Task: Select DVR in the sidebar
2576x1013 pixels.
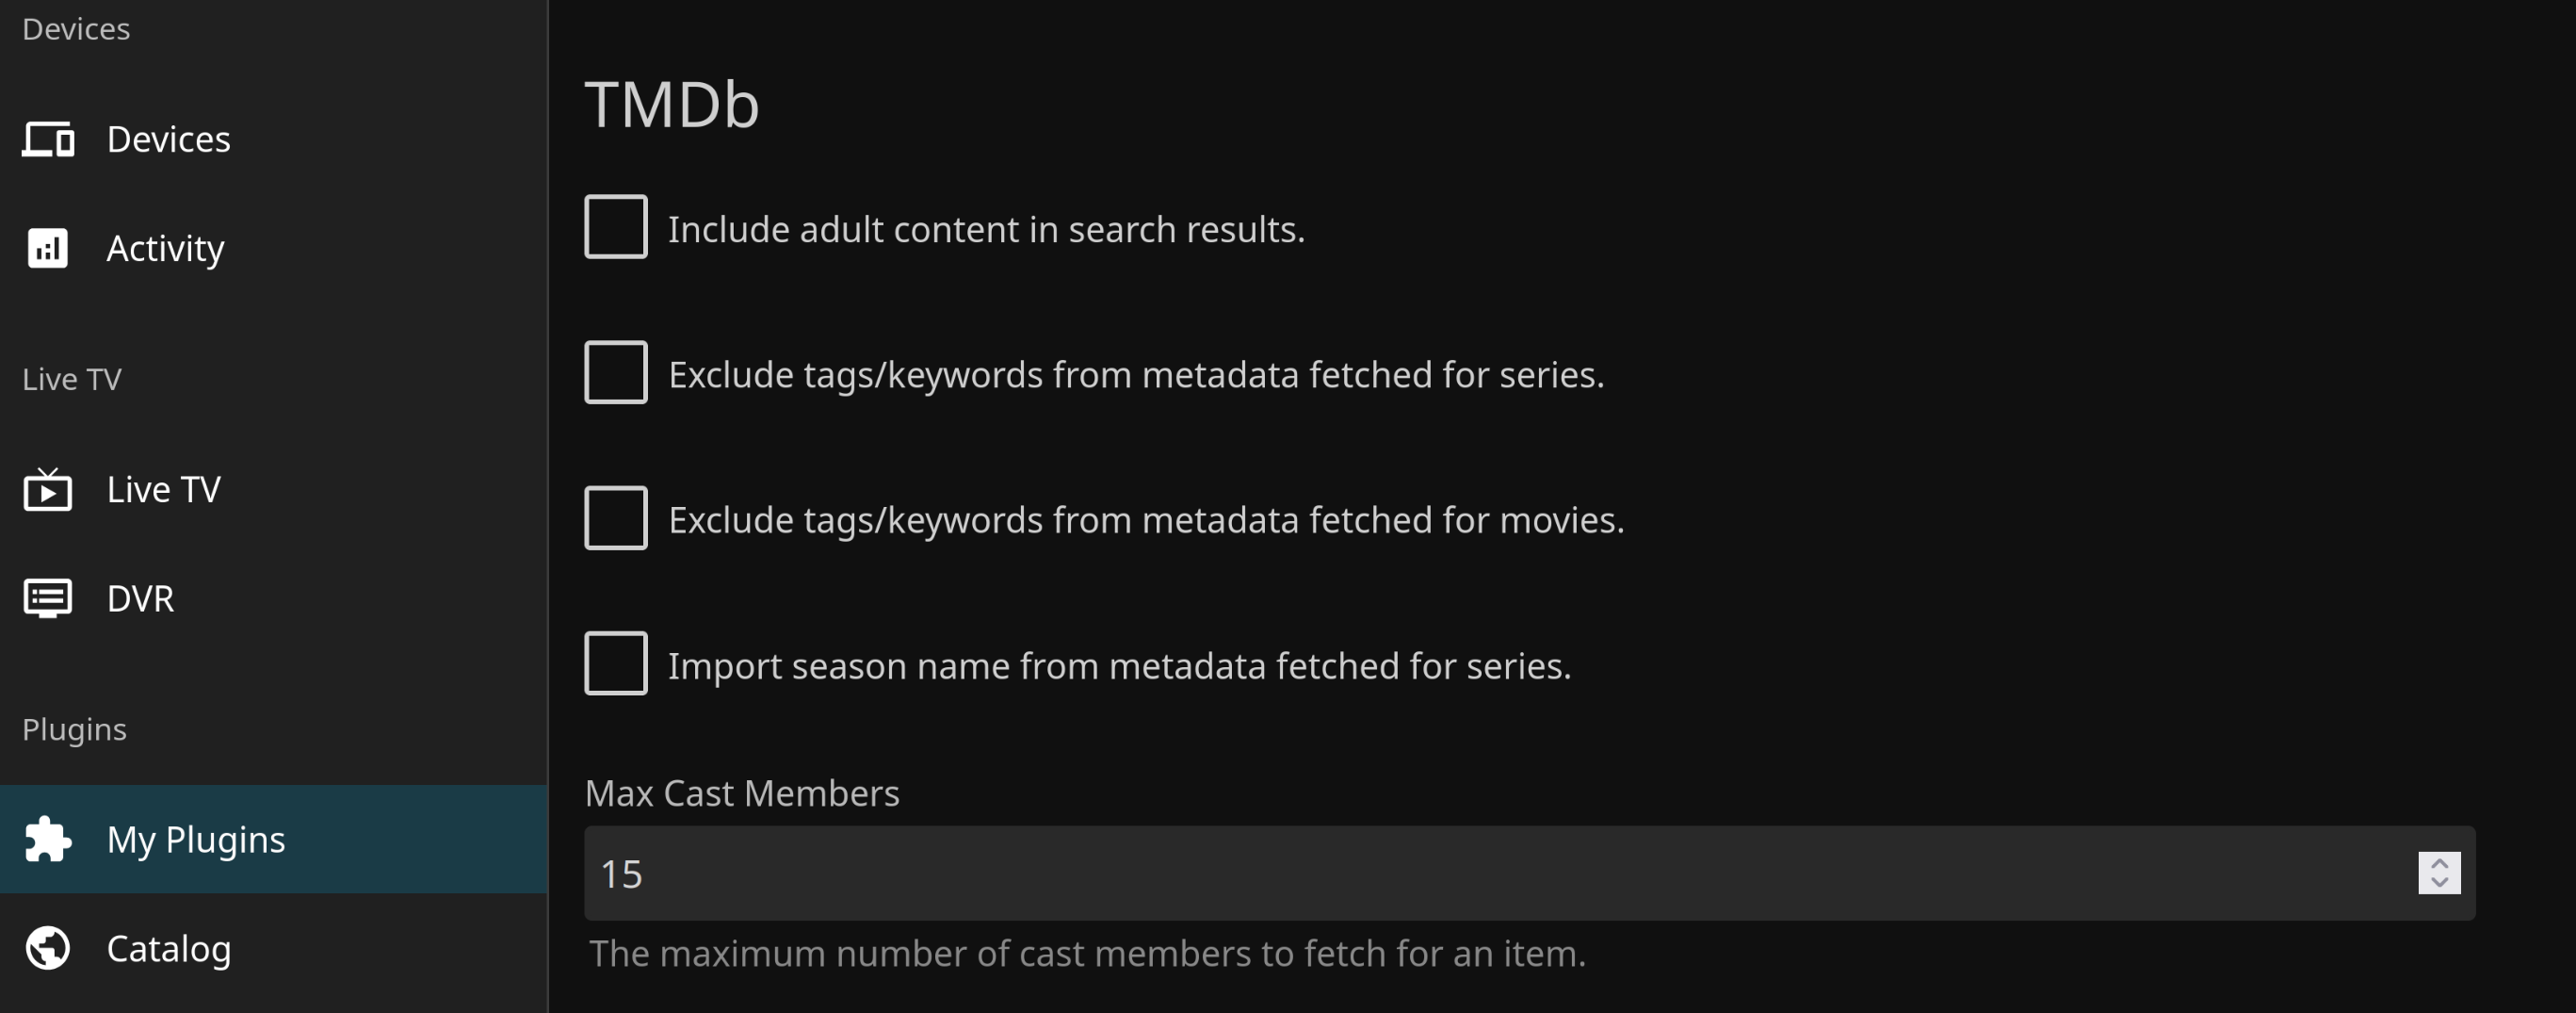Action: pyautogui.click(x=140, y=598)
